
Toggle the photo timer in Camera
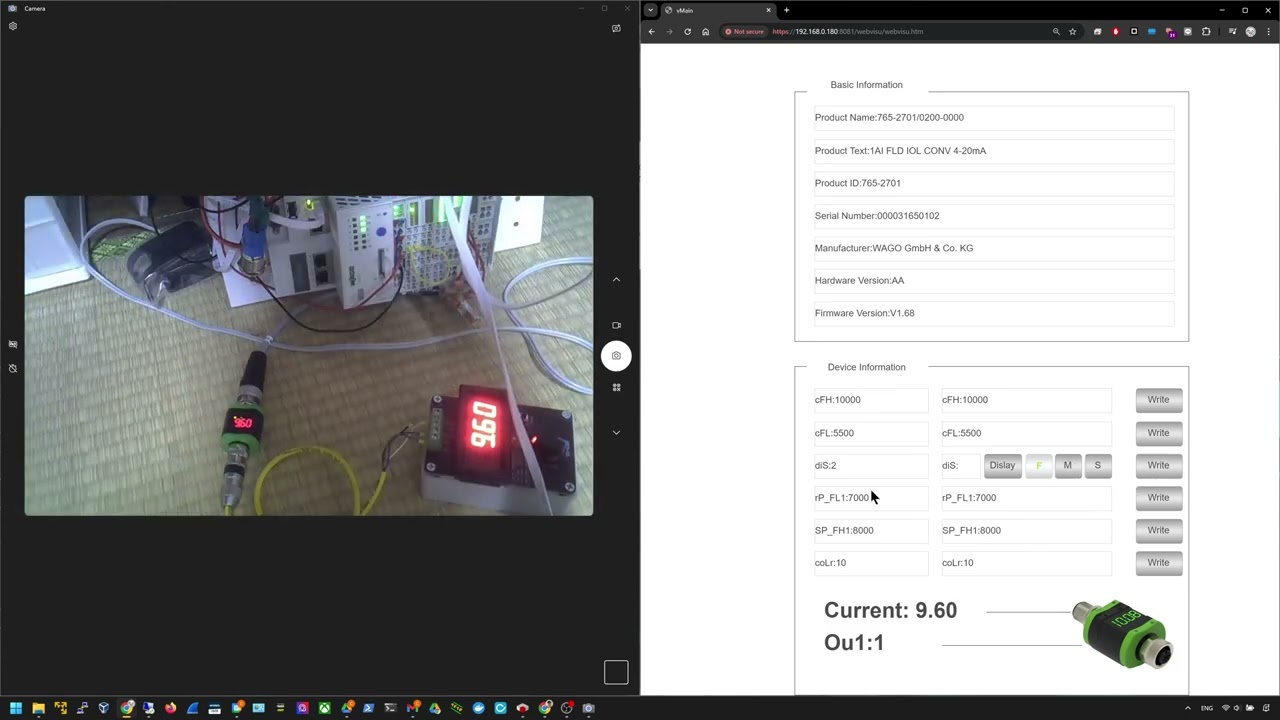pyautogui.click(x=13, y=368)
